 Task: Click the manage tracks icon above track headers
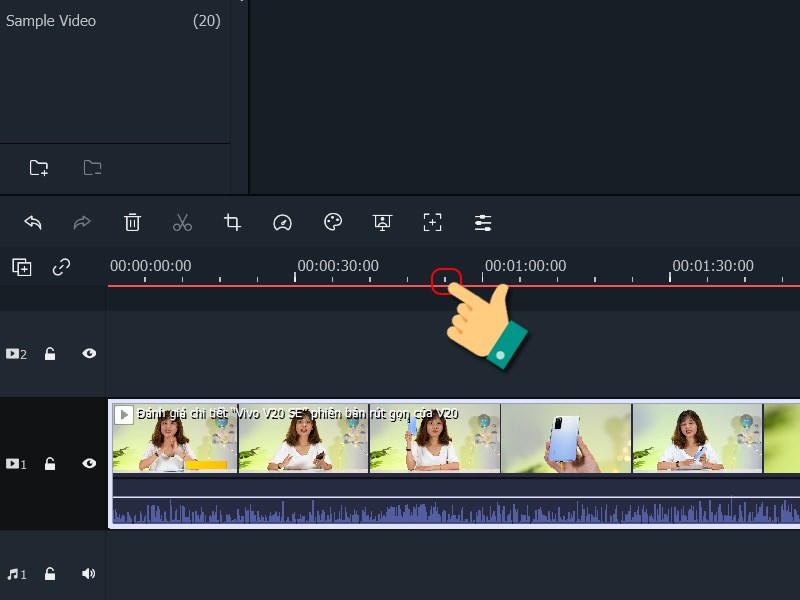click(x=22, y=267)
